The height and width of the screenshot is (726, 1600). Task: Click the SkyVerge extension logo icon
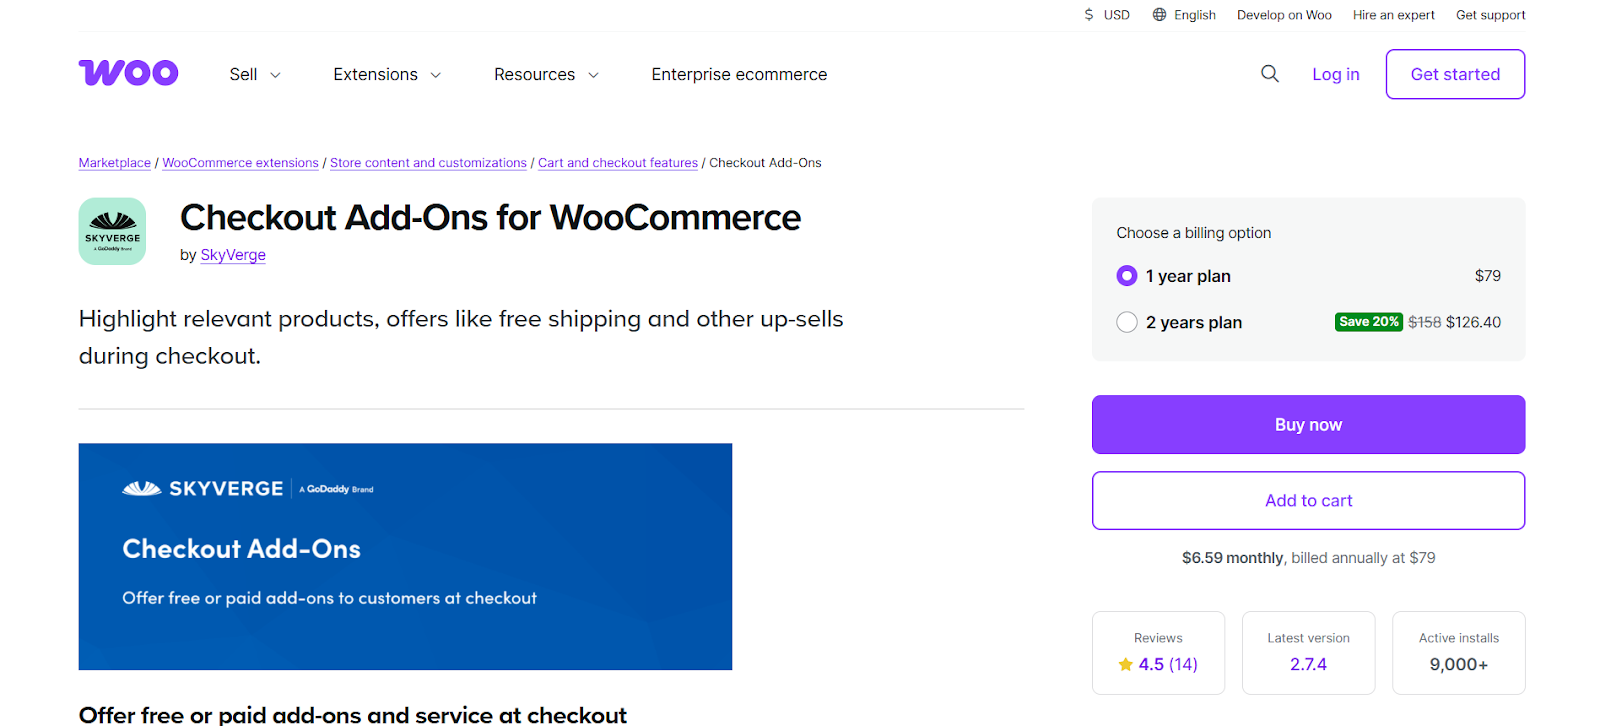tap(112, 231)
